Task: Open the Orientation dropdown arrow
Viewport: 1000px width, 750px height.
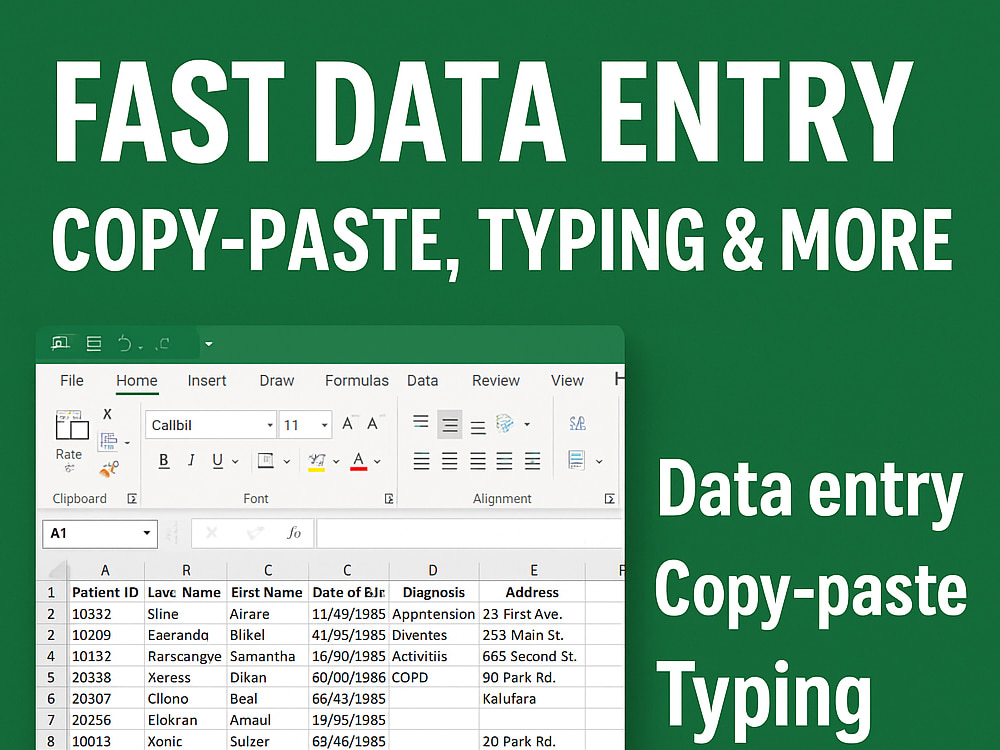Action: pyautogui.click(x=527, y=423)
